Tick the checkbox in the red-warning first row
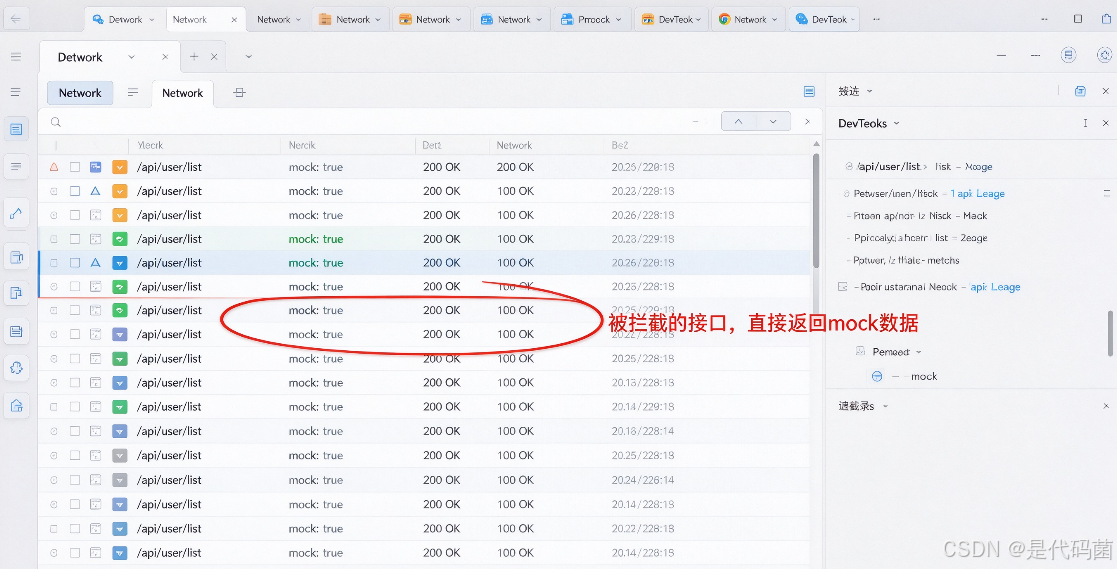Image resolution: width=1117 pixels, height=569 pixels. (x=75, y=167)
